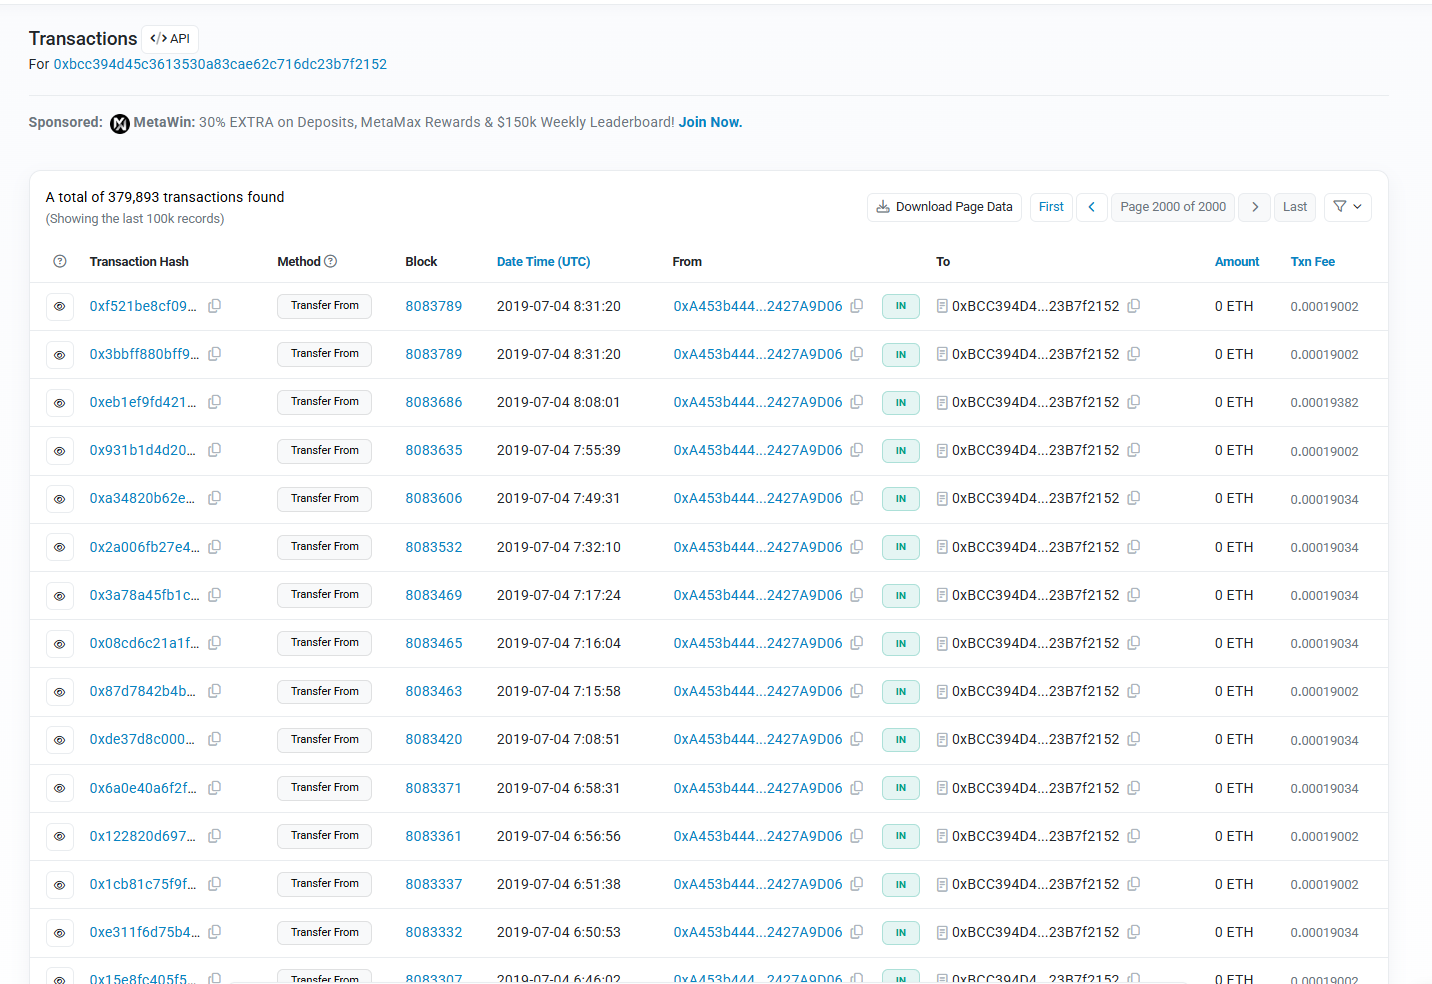Open block 8083635 link
This screenshot has height=984, width=1432.
(433, 450)
